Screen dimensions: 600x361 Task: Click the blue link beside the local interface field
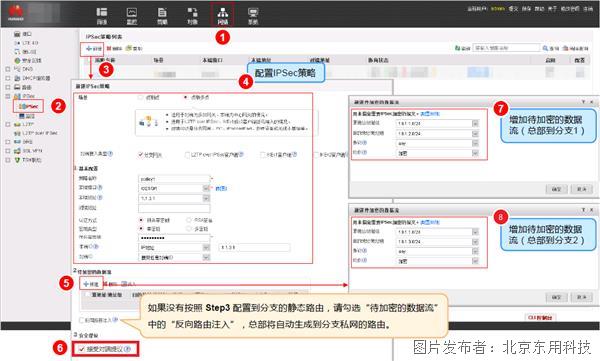coord(221,188)
